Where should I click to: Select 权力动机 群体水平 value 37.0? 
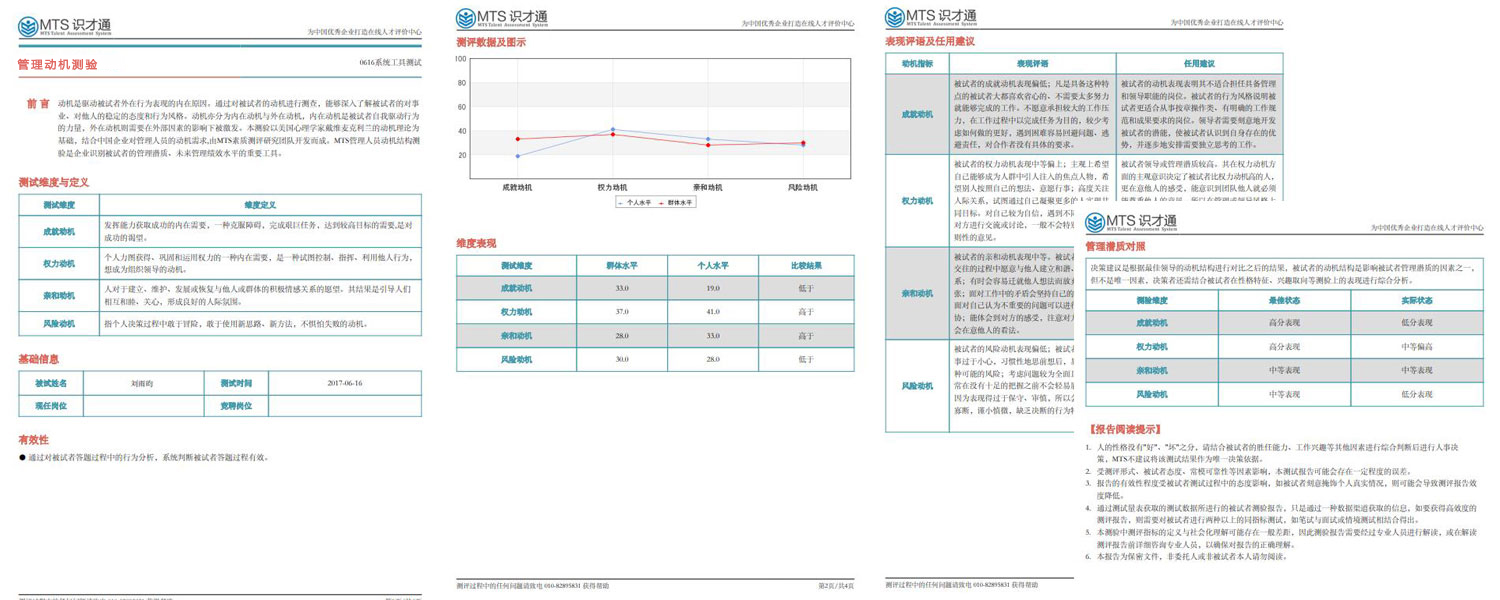[621, 312]
